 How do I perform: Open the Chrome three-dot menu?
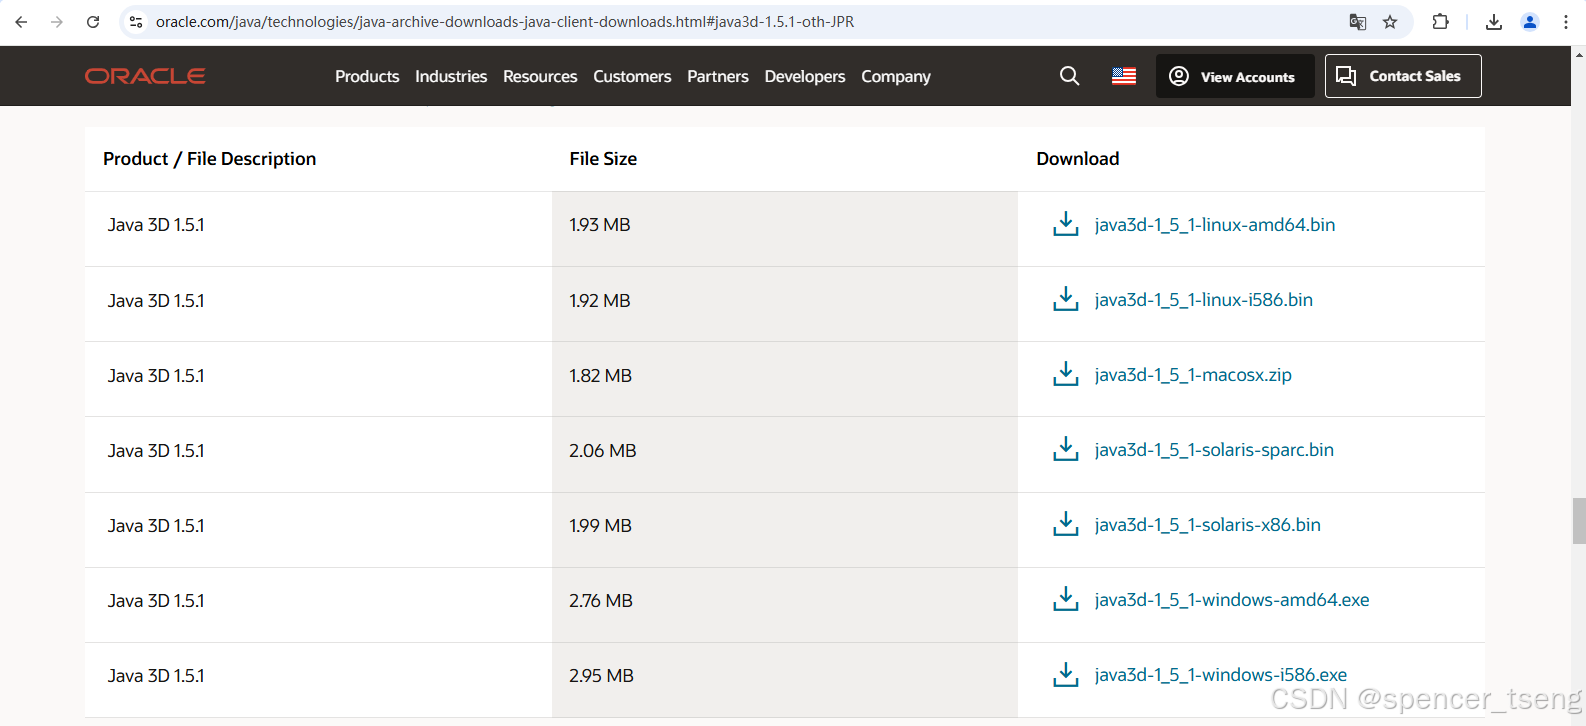[1566, 22]
